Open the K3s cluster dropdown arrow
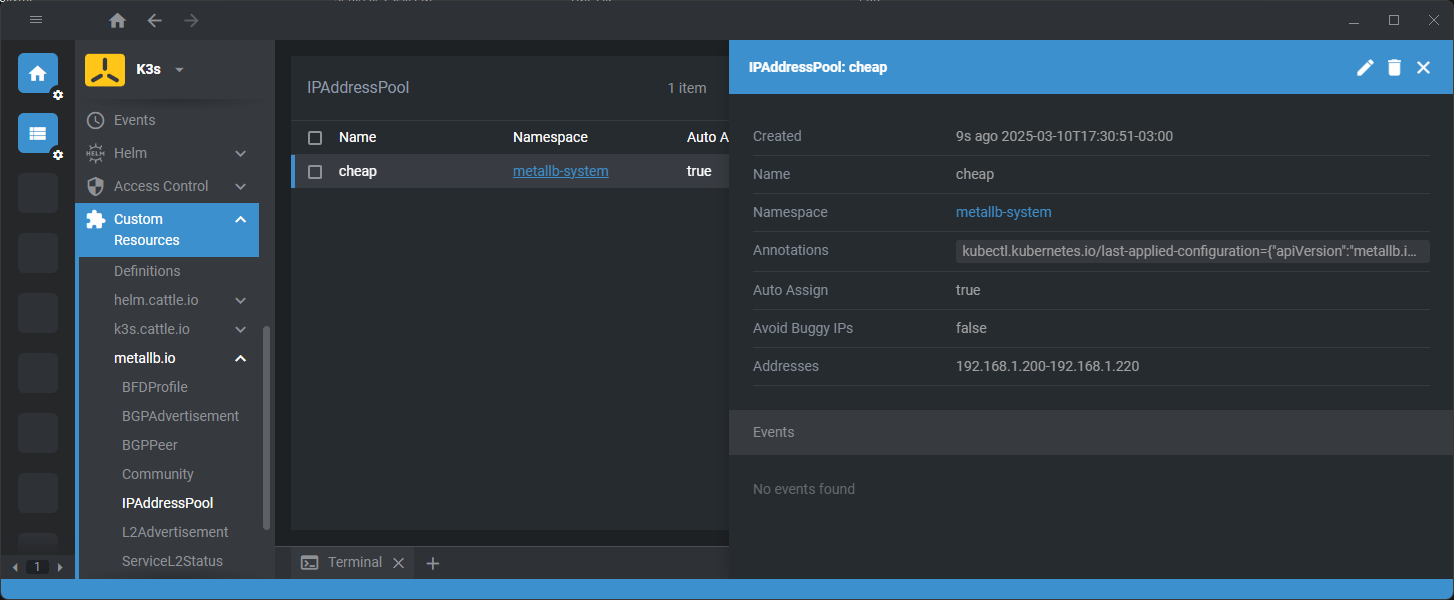Image resolution: width=1454 pixels, height=600 pixels. click(x=180, y=70)
